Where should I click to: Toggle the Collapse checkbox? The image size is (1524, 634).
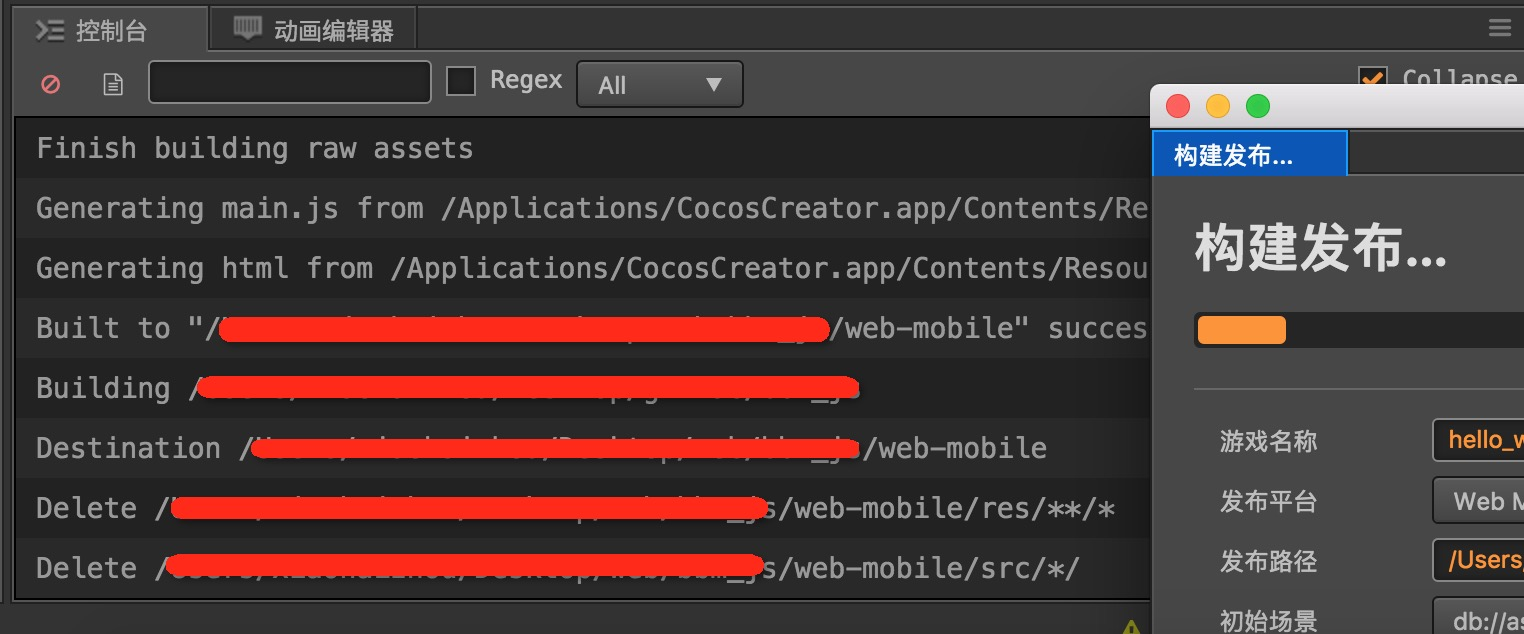[1372, 79]
